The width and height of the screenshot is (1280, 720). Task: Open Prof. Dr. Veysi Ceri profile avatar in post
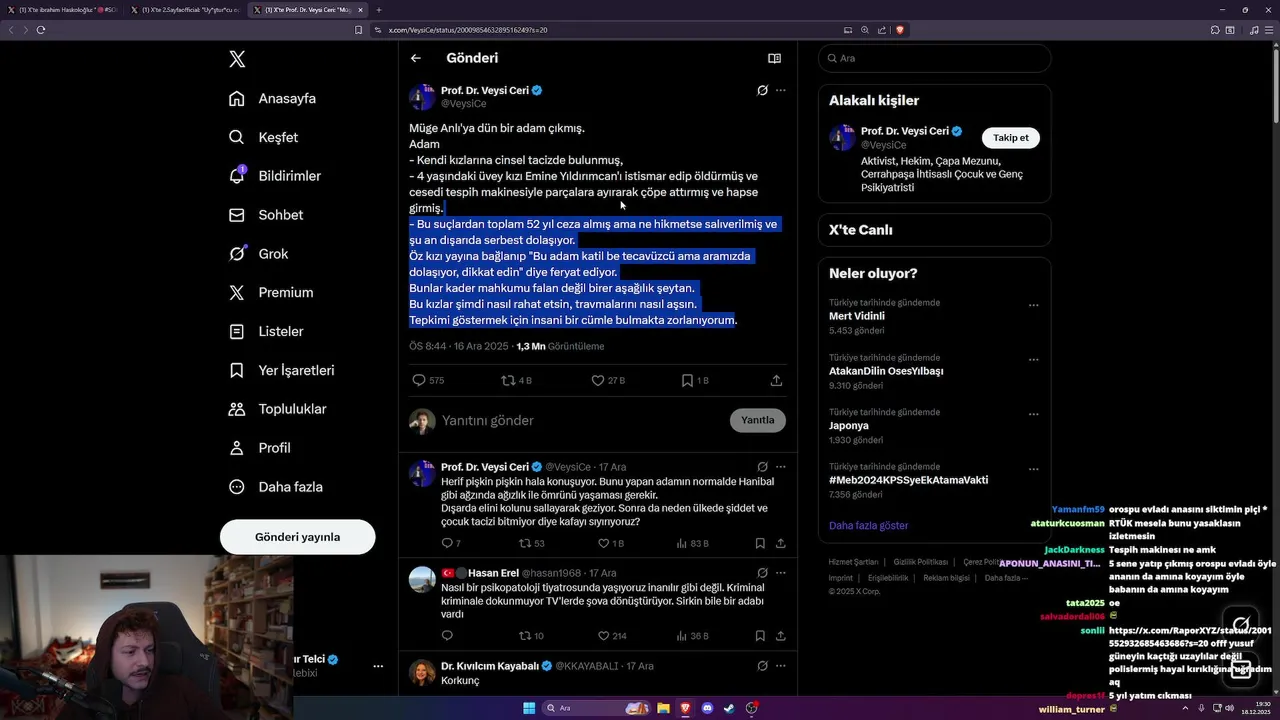pyautogui.click(x=422, y=97)
